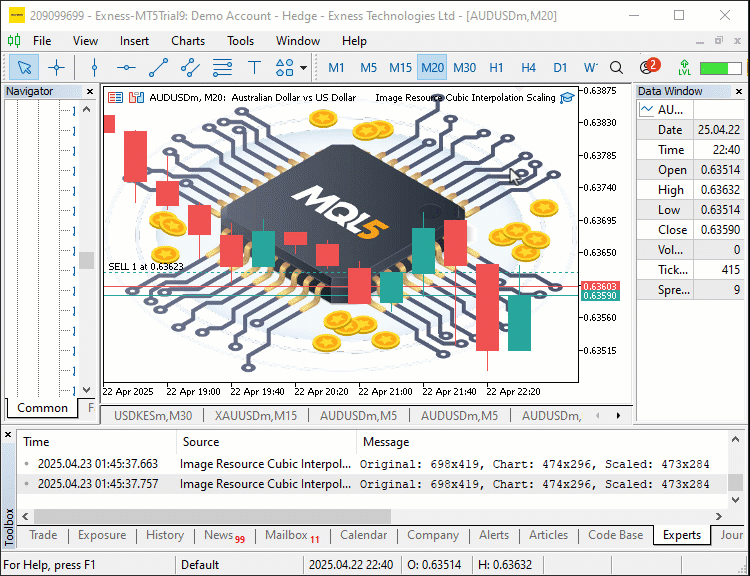
Task: Switch to M1 timeframe
Action: point(336,67)
